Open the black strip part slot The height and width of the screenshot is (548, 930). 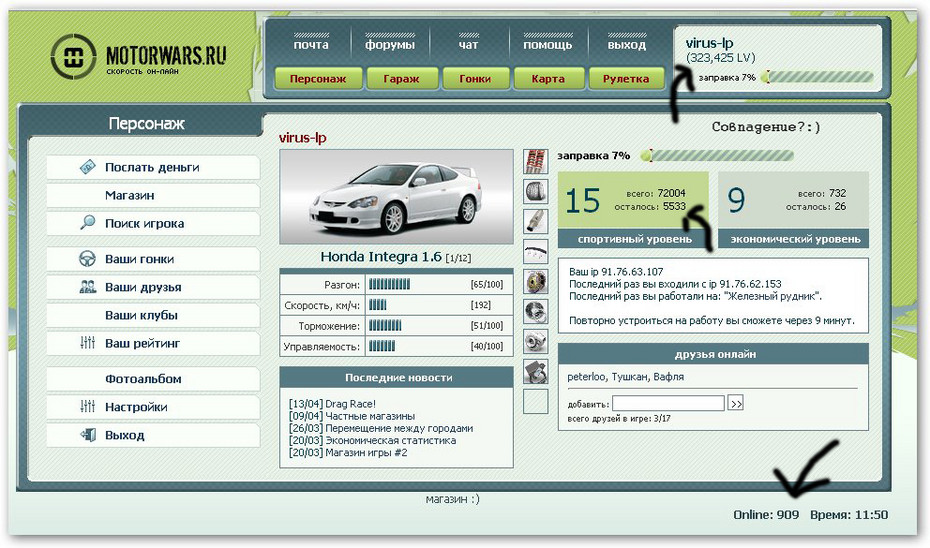coord(536,251)
